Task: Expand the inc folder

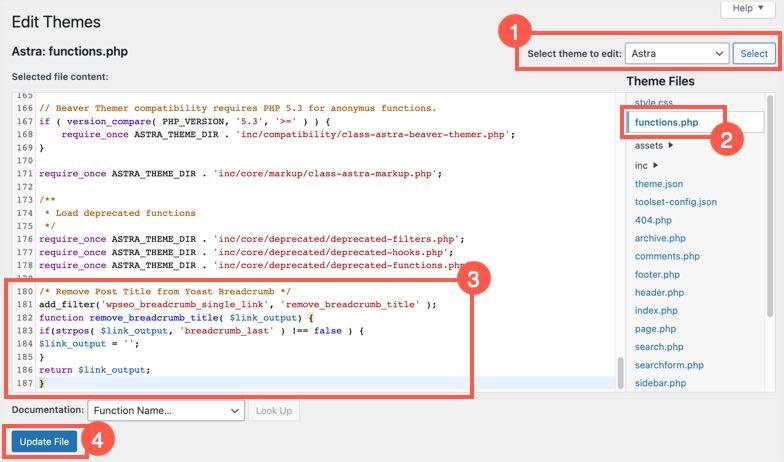Action: click(646, 166)
